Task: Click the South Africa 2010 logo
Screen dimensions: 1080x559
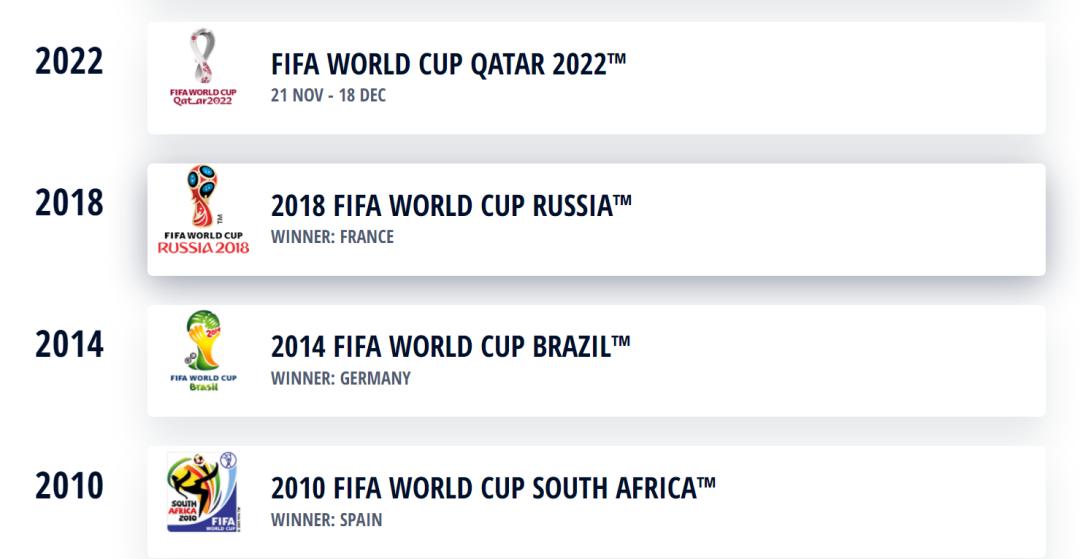Action: pos(203,493)
